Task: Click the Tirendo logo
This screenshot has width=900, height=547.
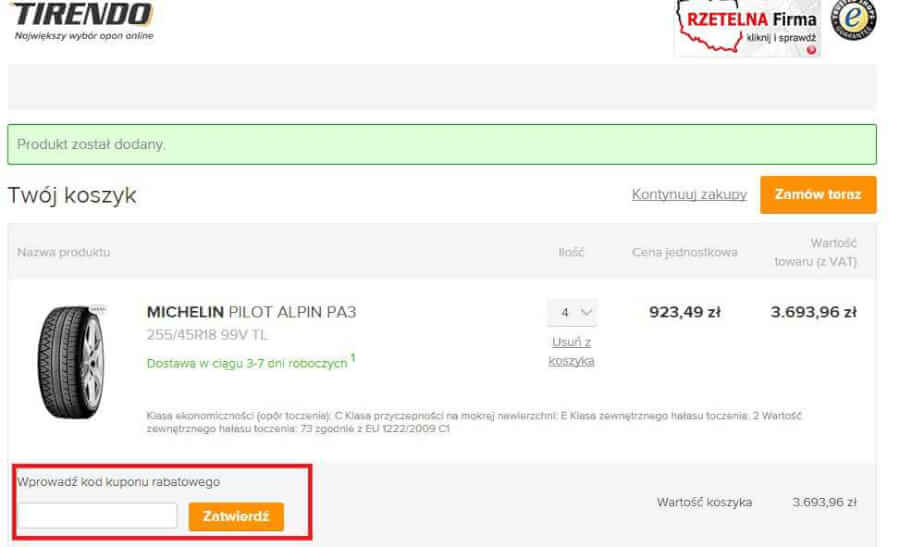Action: [x=84, y=21]
